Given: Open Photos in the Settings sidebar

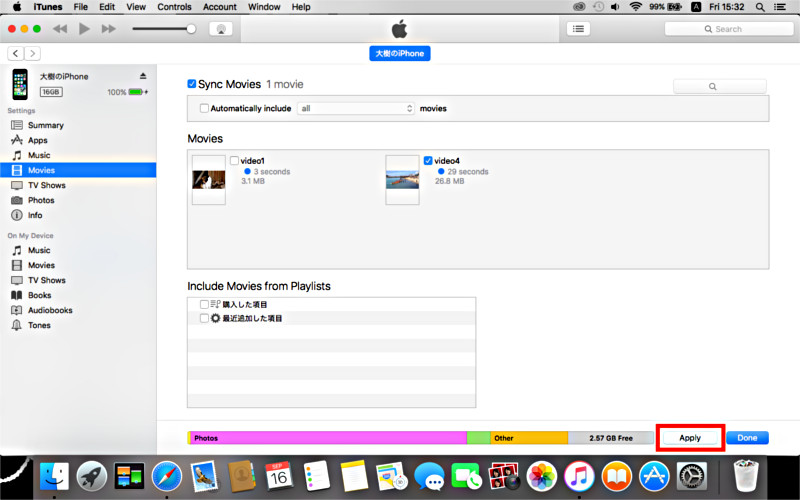Looking at the screenshot, I should 41,200.
